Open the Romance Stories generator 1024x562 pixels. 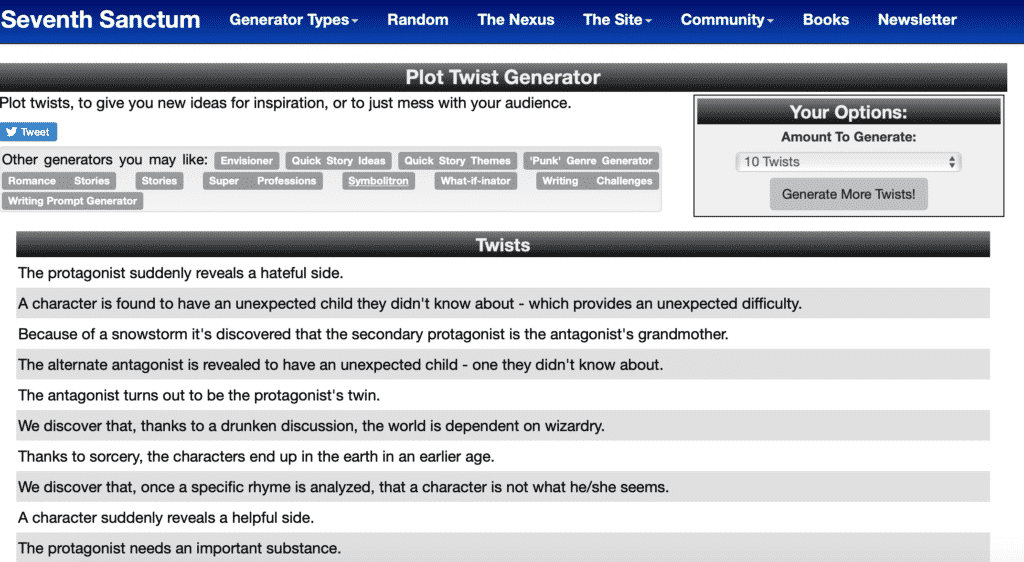click(59, 181)
